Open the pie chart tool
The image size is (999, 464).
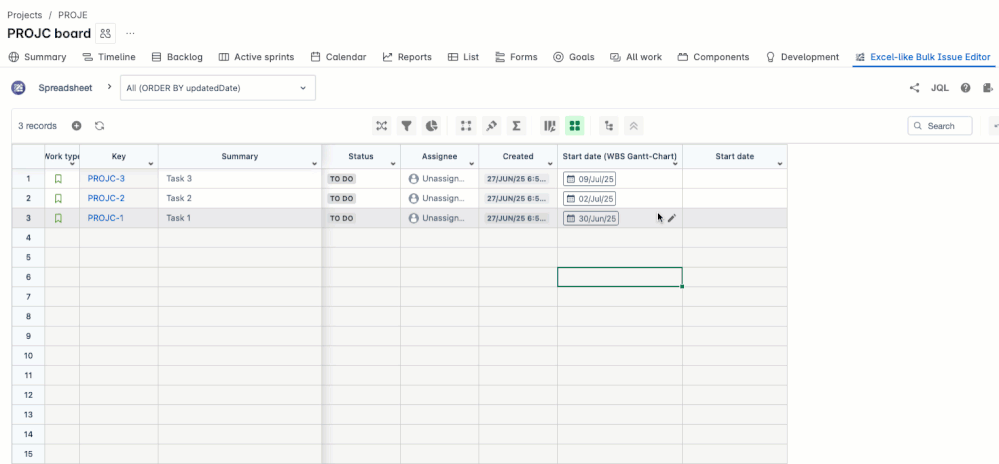click(x=431, y=126)
